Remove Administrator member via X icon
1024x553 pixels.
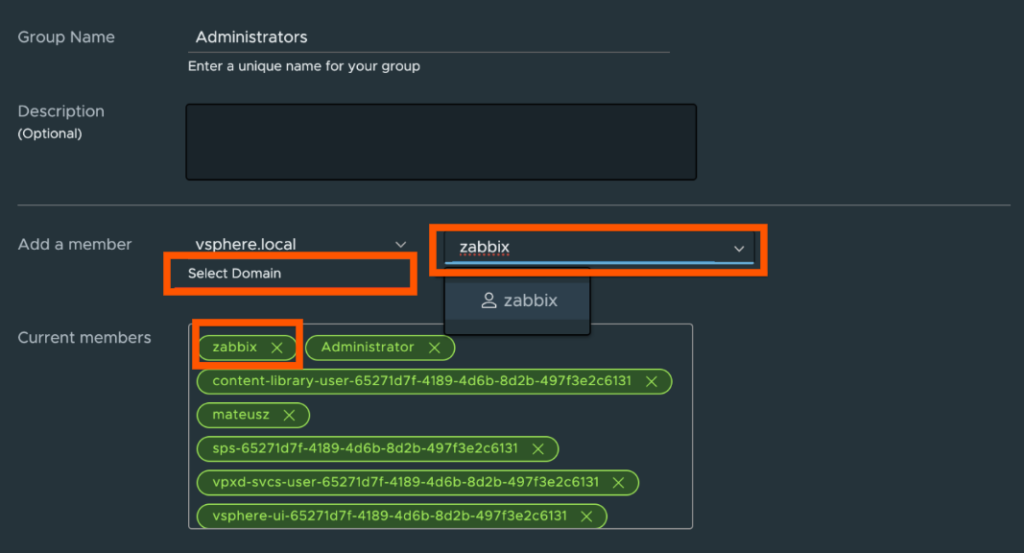click(434, 348)
